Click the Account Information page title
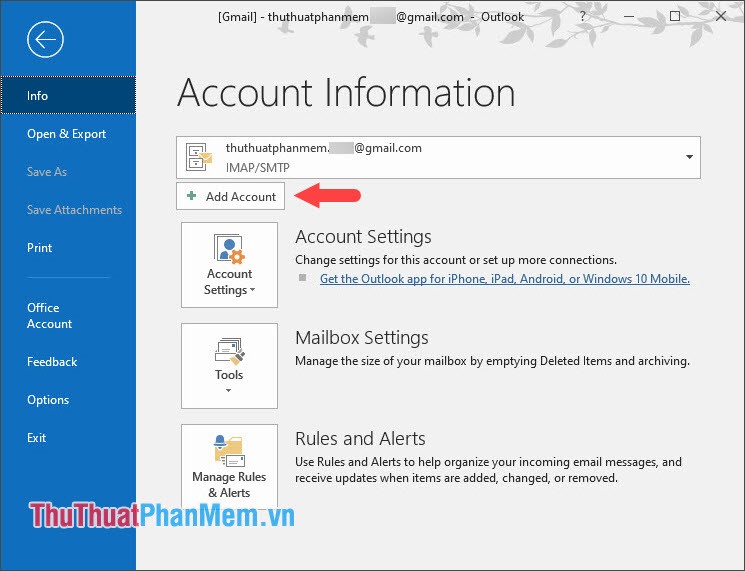 tap(346, 93)
